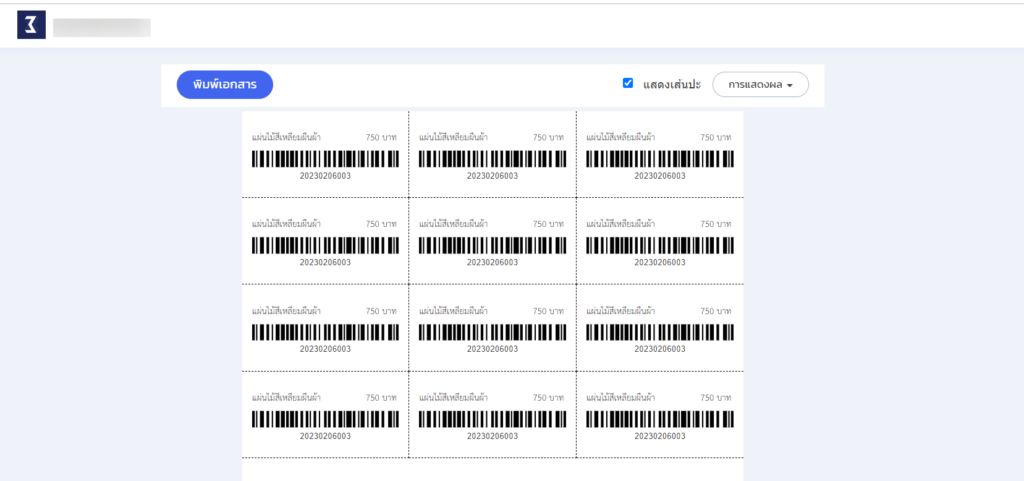
Task: Open the การแสดงผล dropdown
Action: [x=760, y=85]
